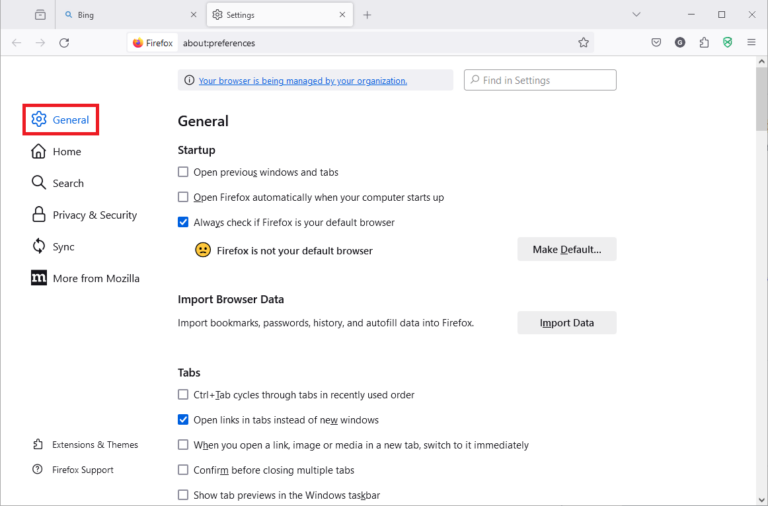Click the sad face default browser icon
Screen dimensions: 768x506
coord(203,250)
